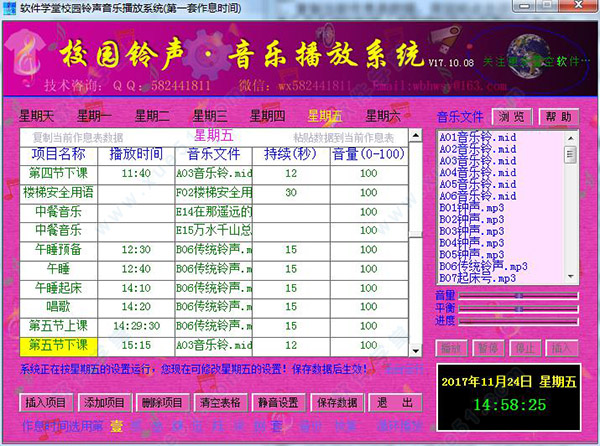Click the music list scroll-up arrow
Image resolution: width=600 pixels, height=446 pixels.
[x=571, y=138]
